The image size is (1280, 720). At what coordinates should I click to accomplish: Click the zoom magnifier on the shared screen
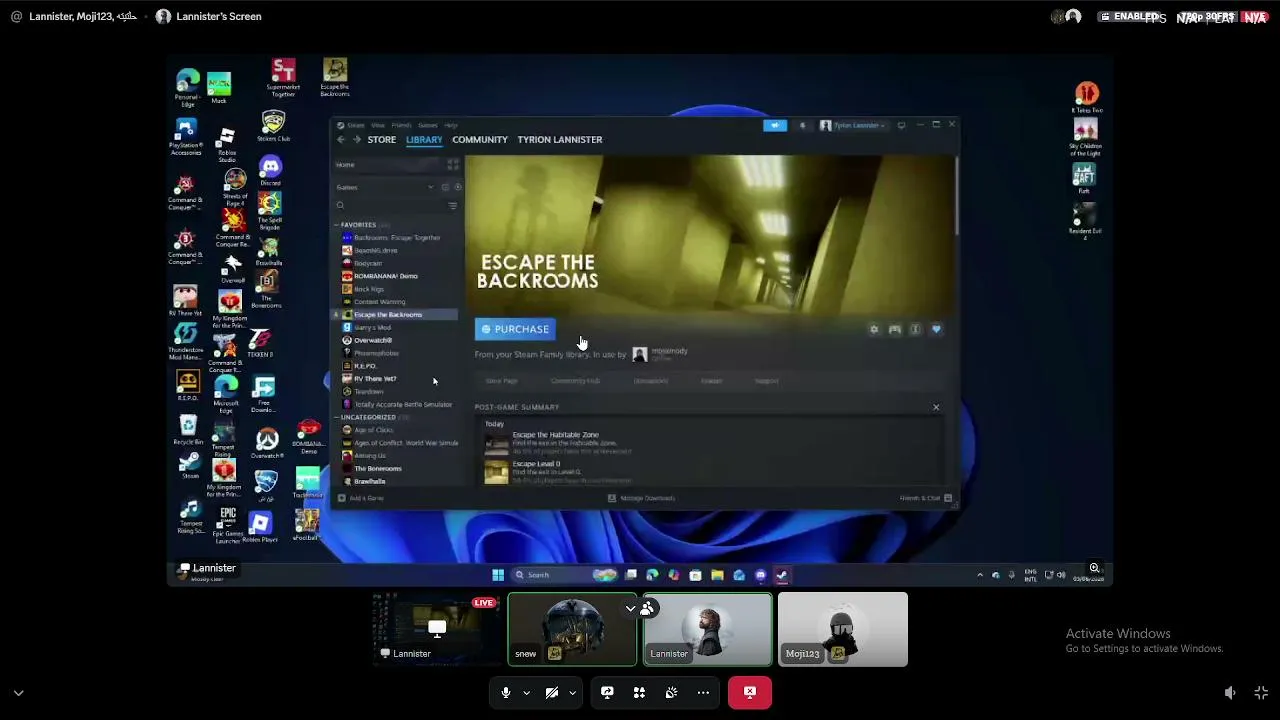coord(1094,568)
